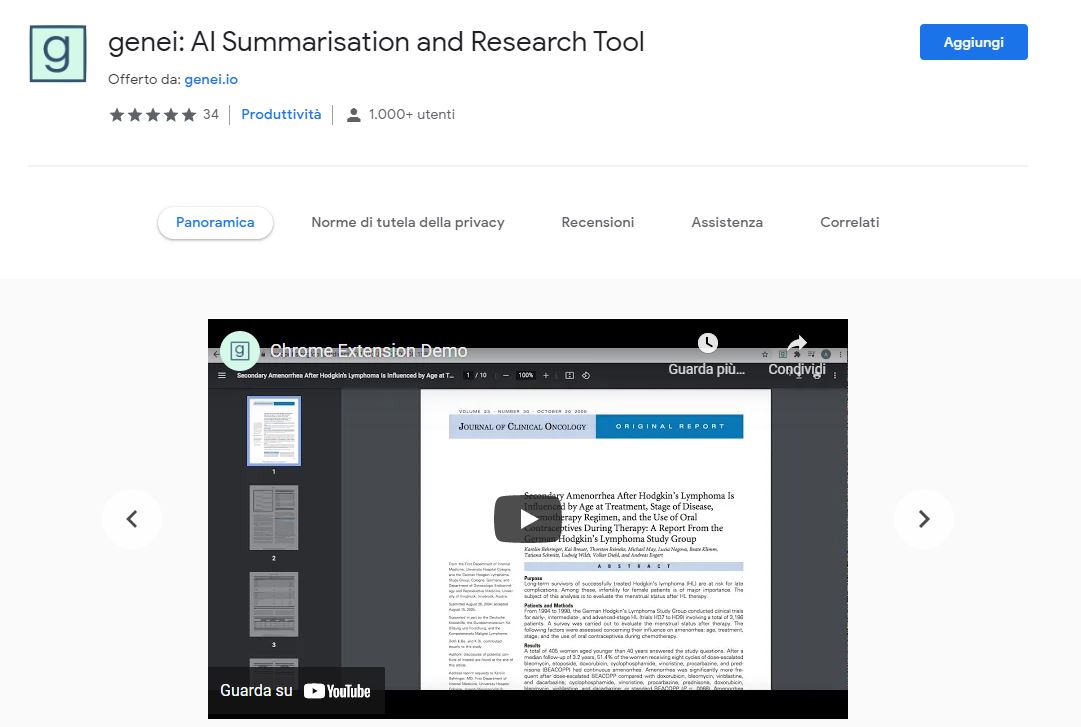Add the extension with the Aggiungi button
Viewport: 1081px width, 727px height.
point(973,42)
